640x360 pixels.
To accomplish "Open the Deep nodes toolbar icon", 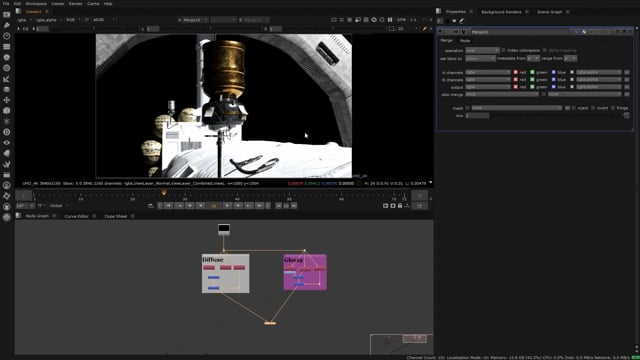I will [x=7, y=132].
